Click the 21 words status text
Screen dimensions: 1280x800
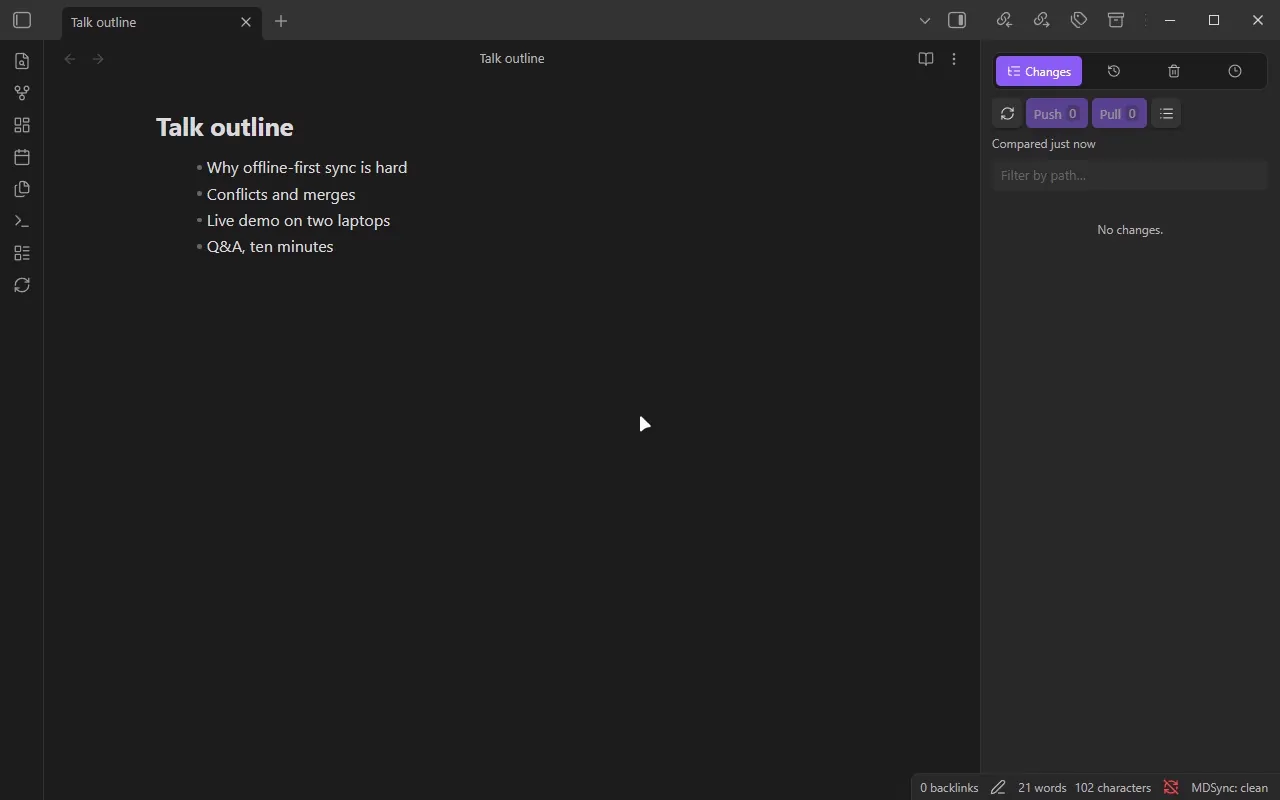(1042, 787)
